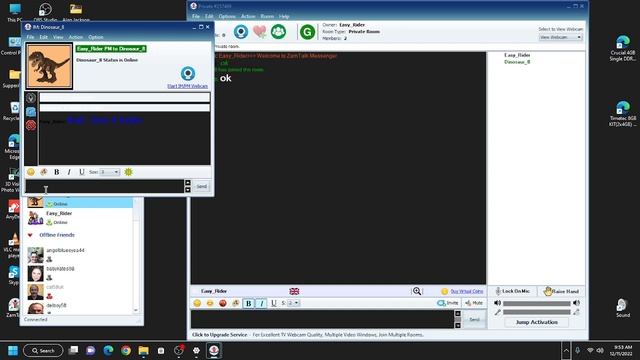Click Send in the IM window

(202, 186)
